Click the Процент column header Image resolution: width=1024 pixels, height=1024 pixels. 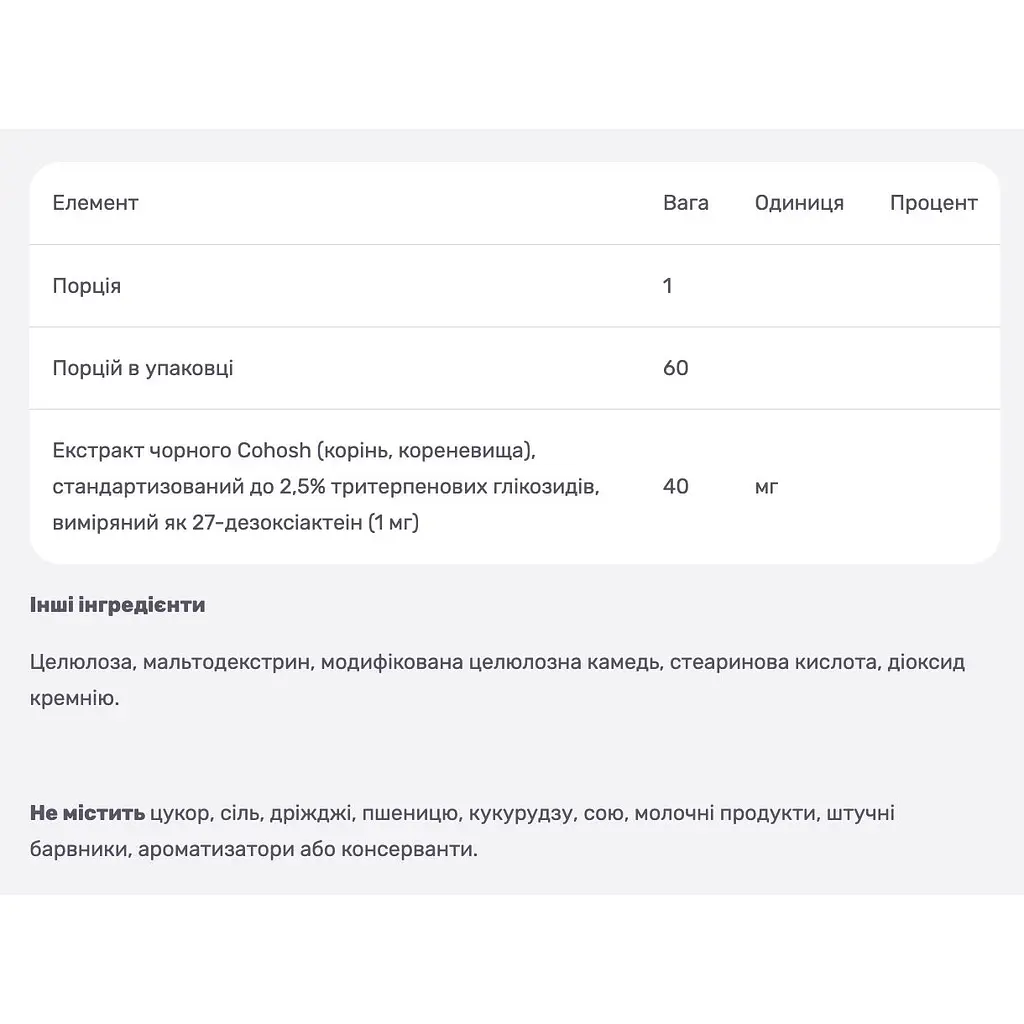933,203
